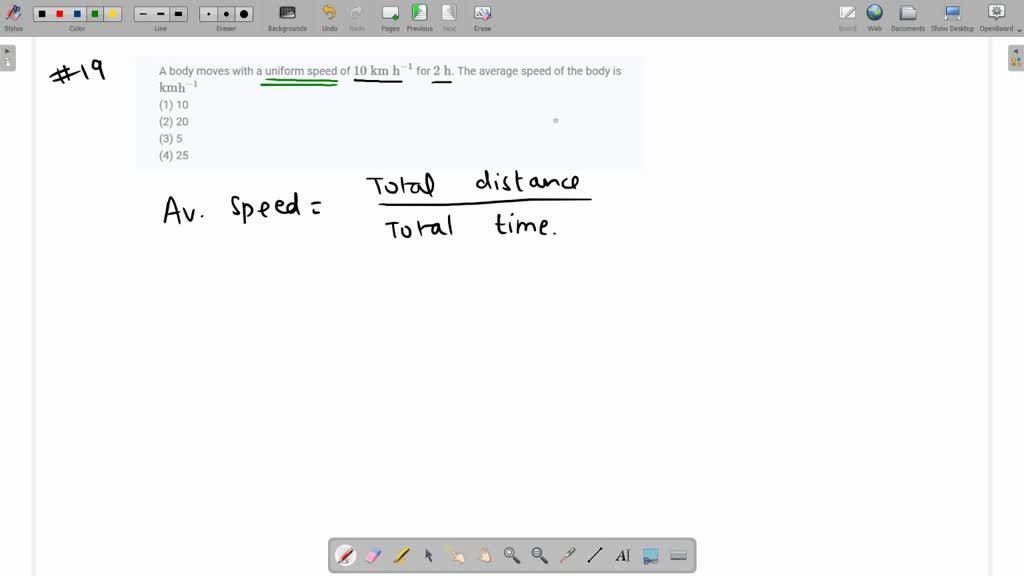Open the OpenBoard application menu
Image resolution: width=1024 pixels, height=576 pixels.
(995, 15)
